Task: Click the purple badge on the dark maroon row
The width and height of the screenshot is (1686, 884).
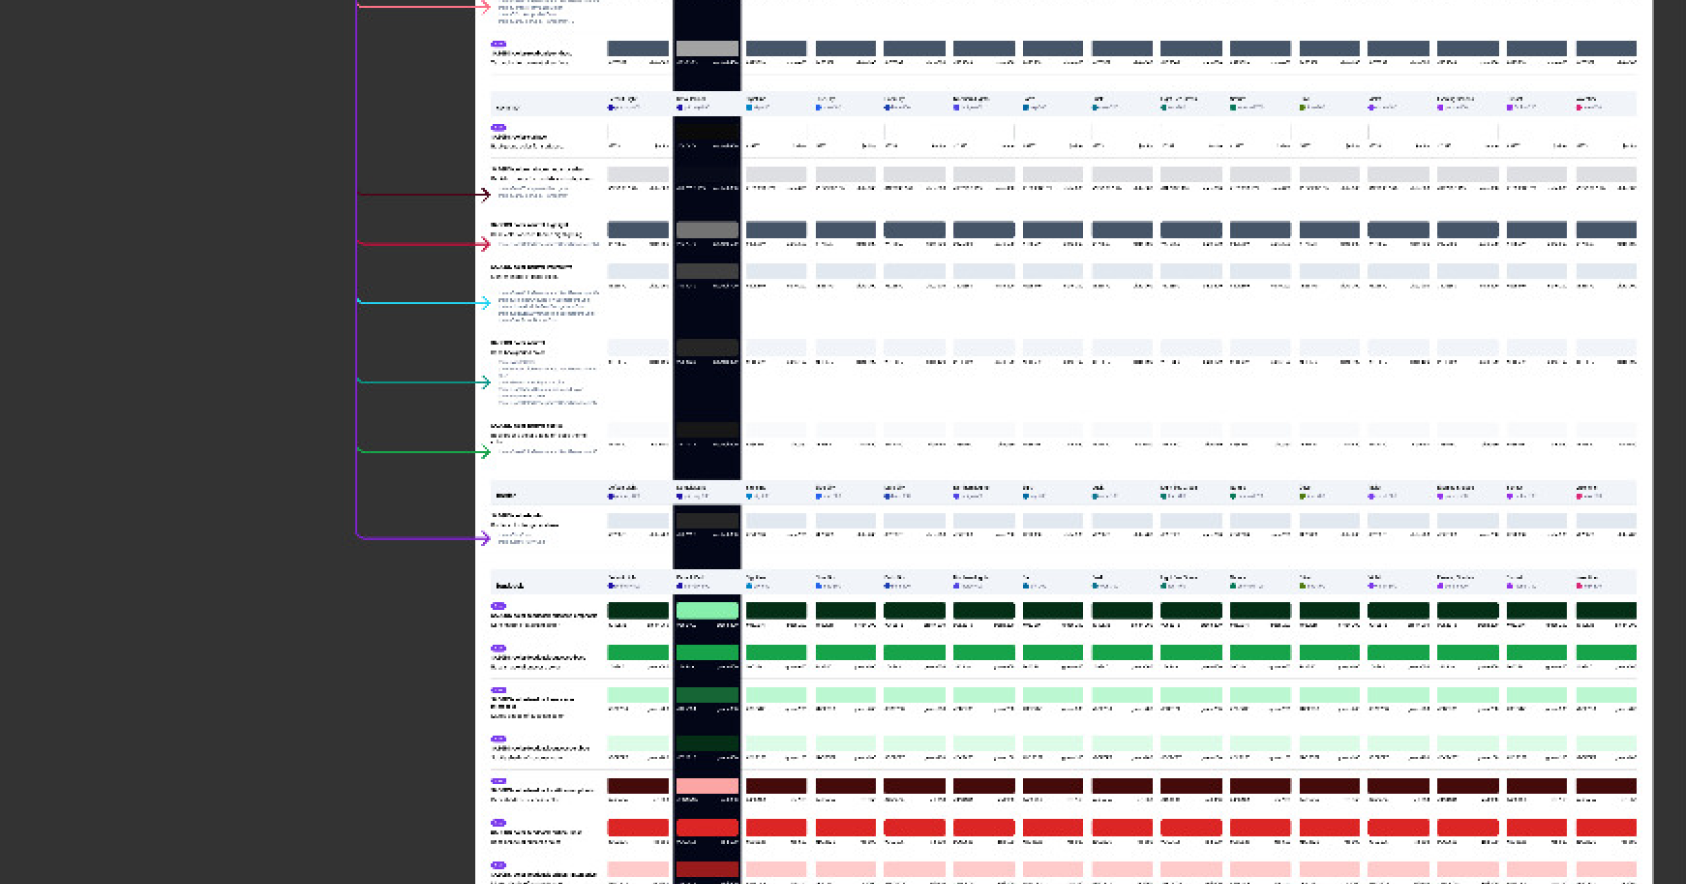Action: tap(498, 781)
